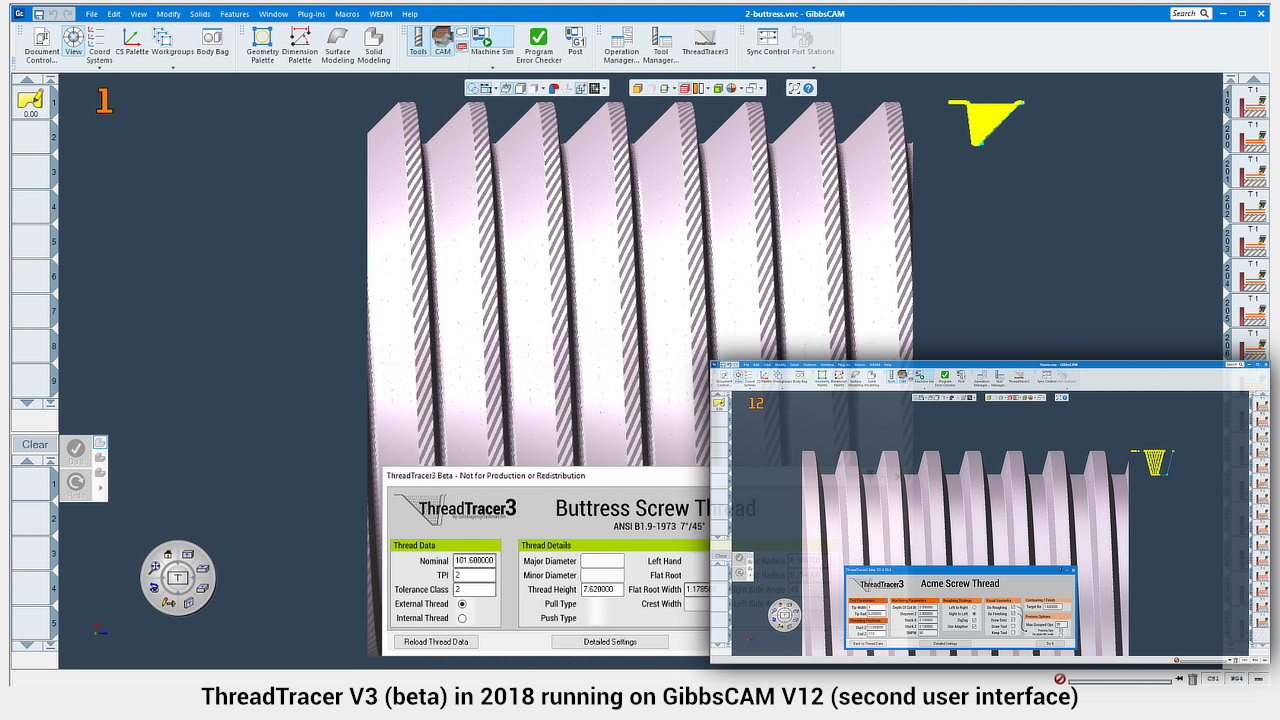
Task: Click the Nominal diameter input field
Action: 474,561
